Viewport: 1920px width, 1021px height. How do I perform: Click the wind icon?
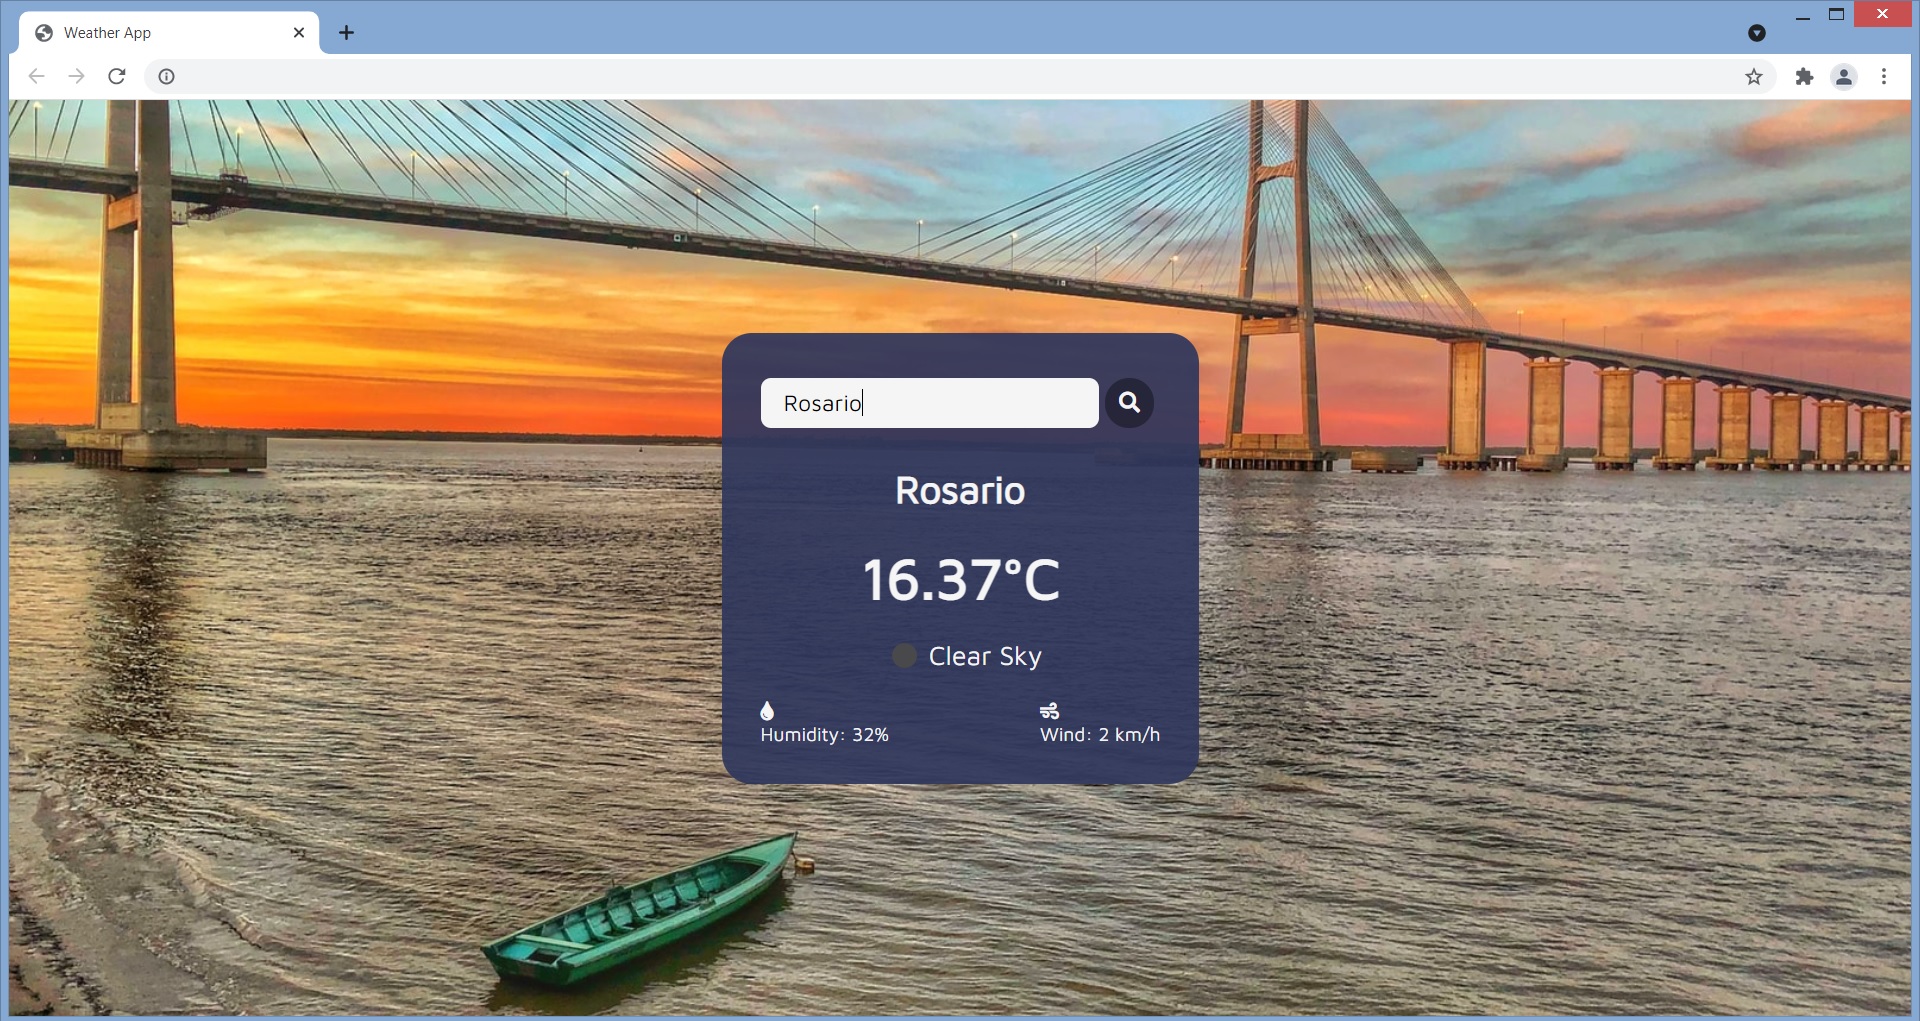pyautogui.click(x=1049, y=711)
